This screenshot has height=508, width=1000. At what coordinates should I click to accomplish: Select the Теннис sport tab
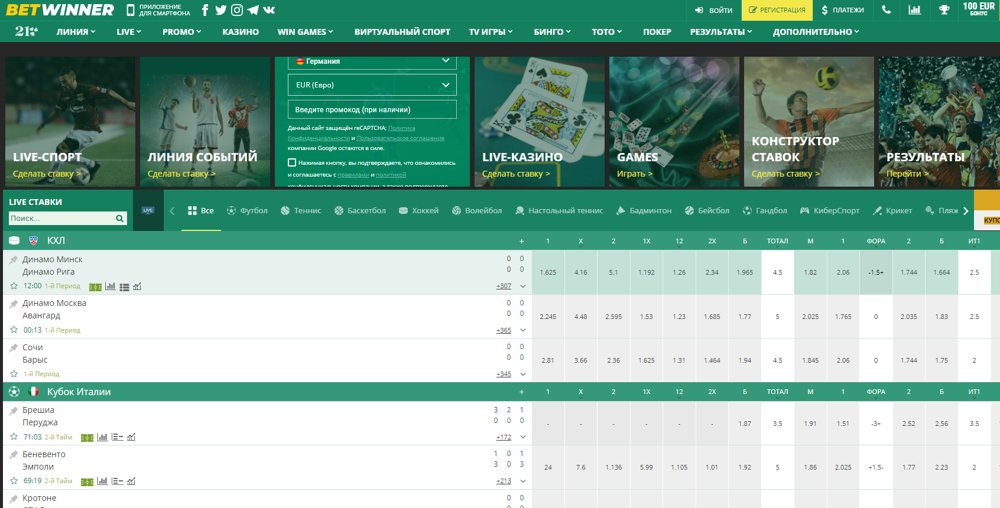(301, 210)
